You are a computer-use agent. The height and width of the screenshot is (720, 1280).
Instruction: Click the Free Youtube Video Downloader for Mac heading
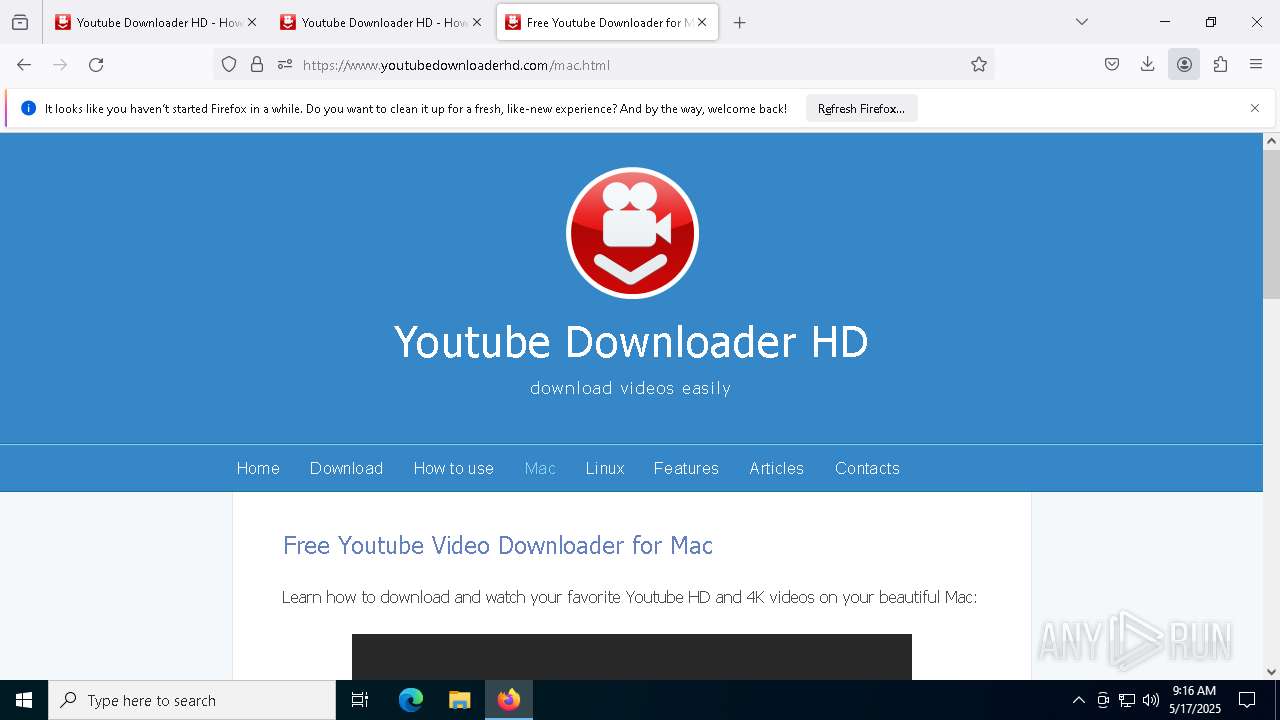coord(498,545)
